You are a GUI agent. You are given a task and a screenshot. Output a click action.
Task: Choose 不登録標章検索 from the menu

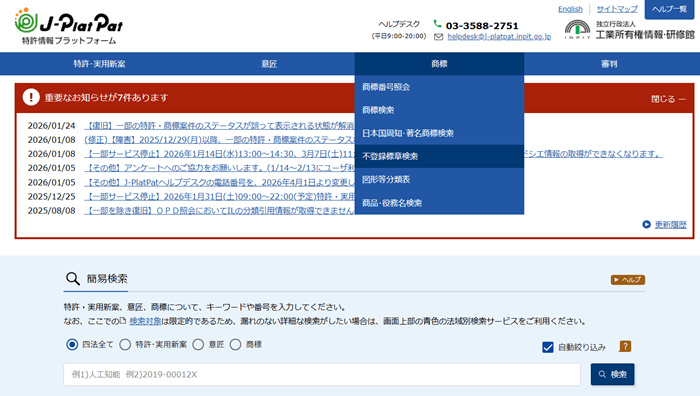click(x=439, y=156)
